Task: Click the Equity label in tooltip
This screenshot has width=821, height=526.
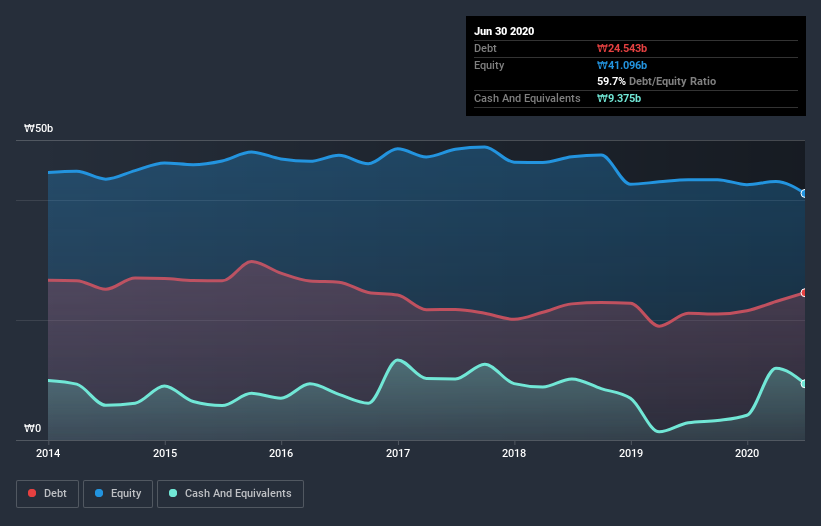Action: (489, 65)
